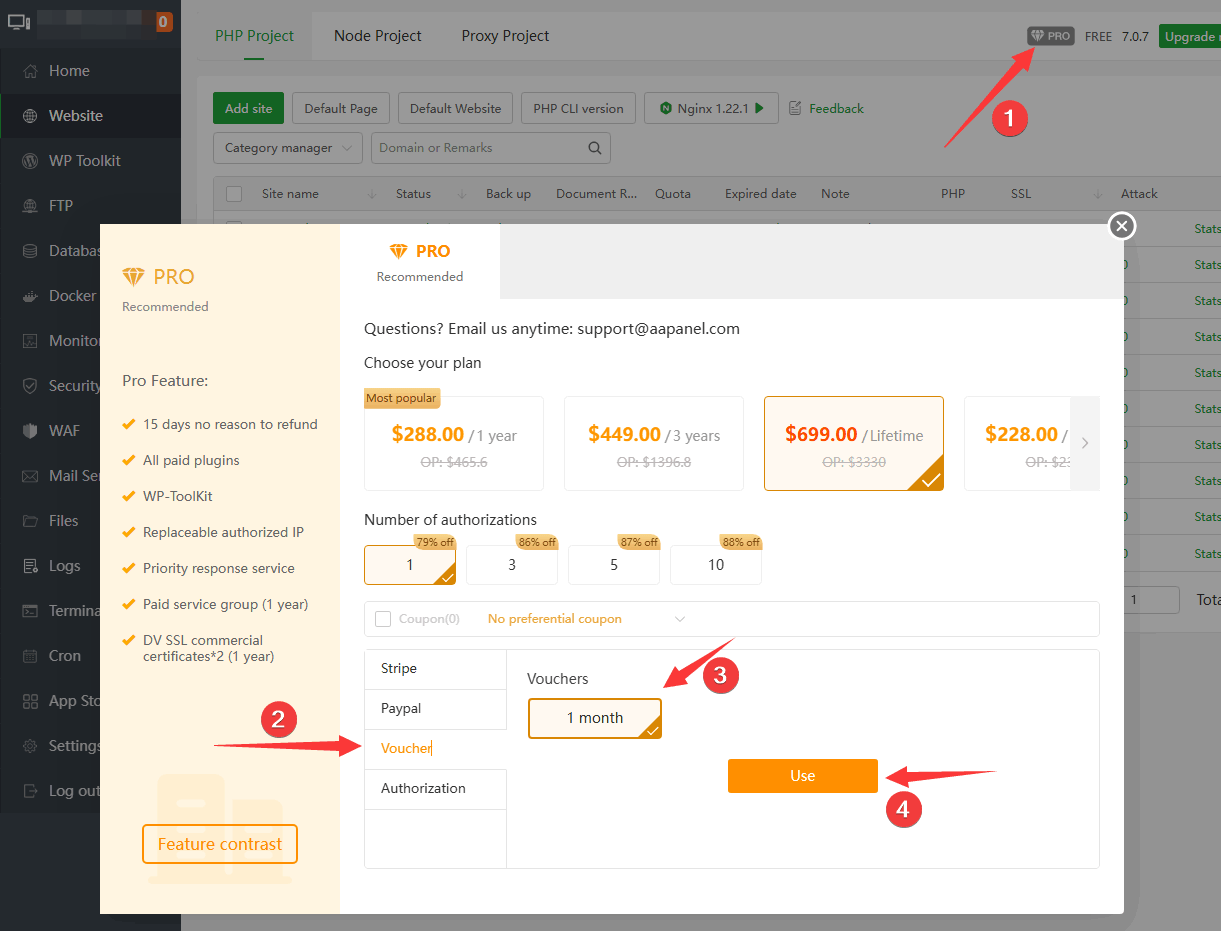Click the 7.0.7 version text
This screenshot has width=1221, height=931.
[1135, 36]
